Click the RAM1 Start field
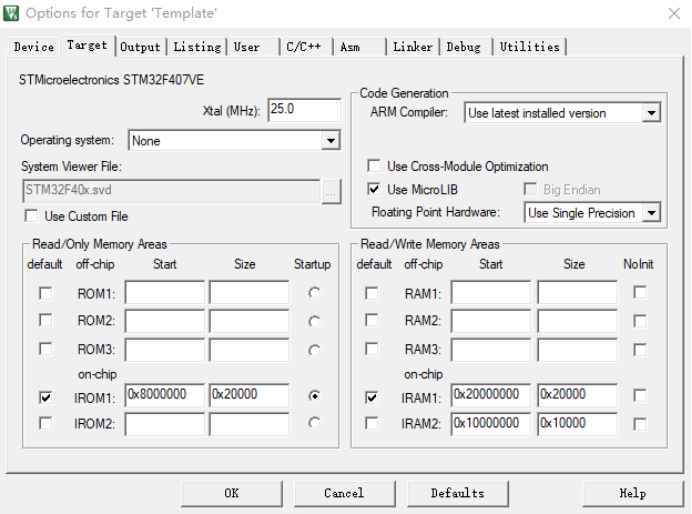 pos(491,292)
